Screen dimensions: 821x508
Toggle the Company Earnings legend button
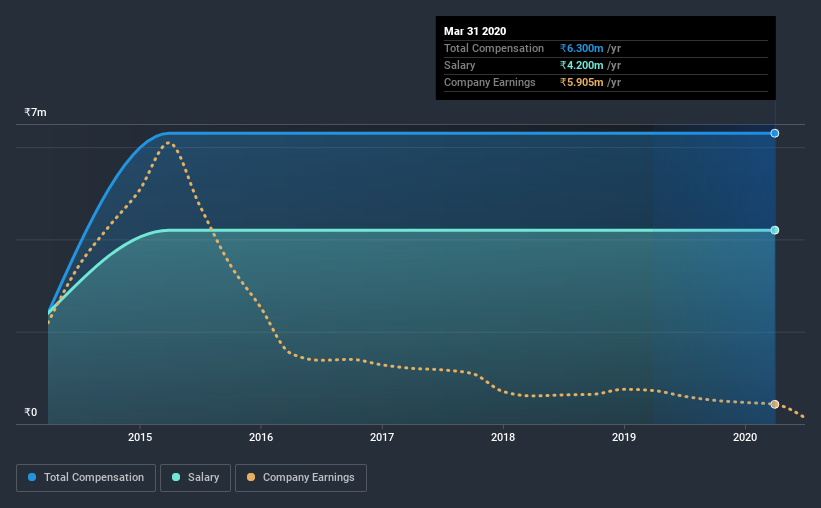[x=301, y=478]
